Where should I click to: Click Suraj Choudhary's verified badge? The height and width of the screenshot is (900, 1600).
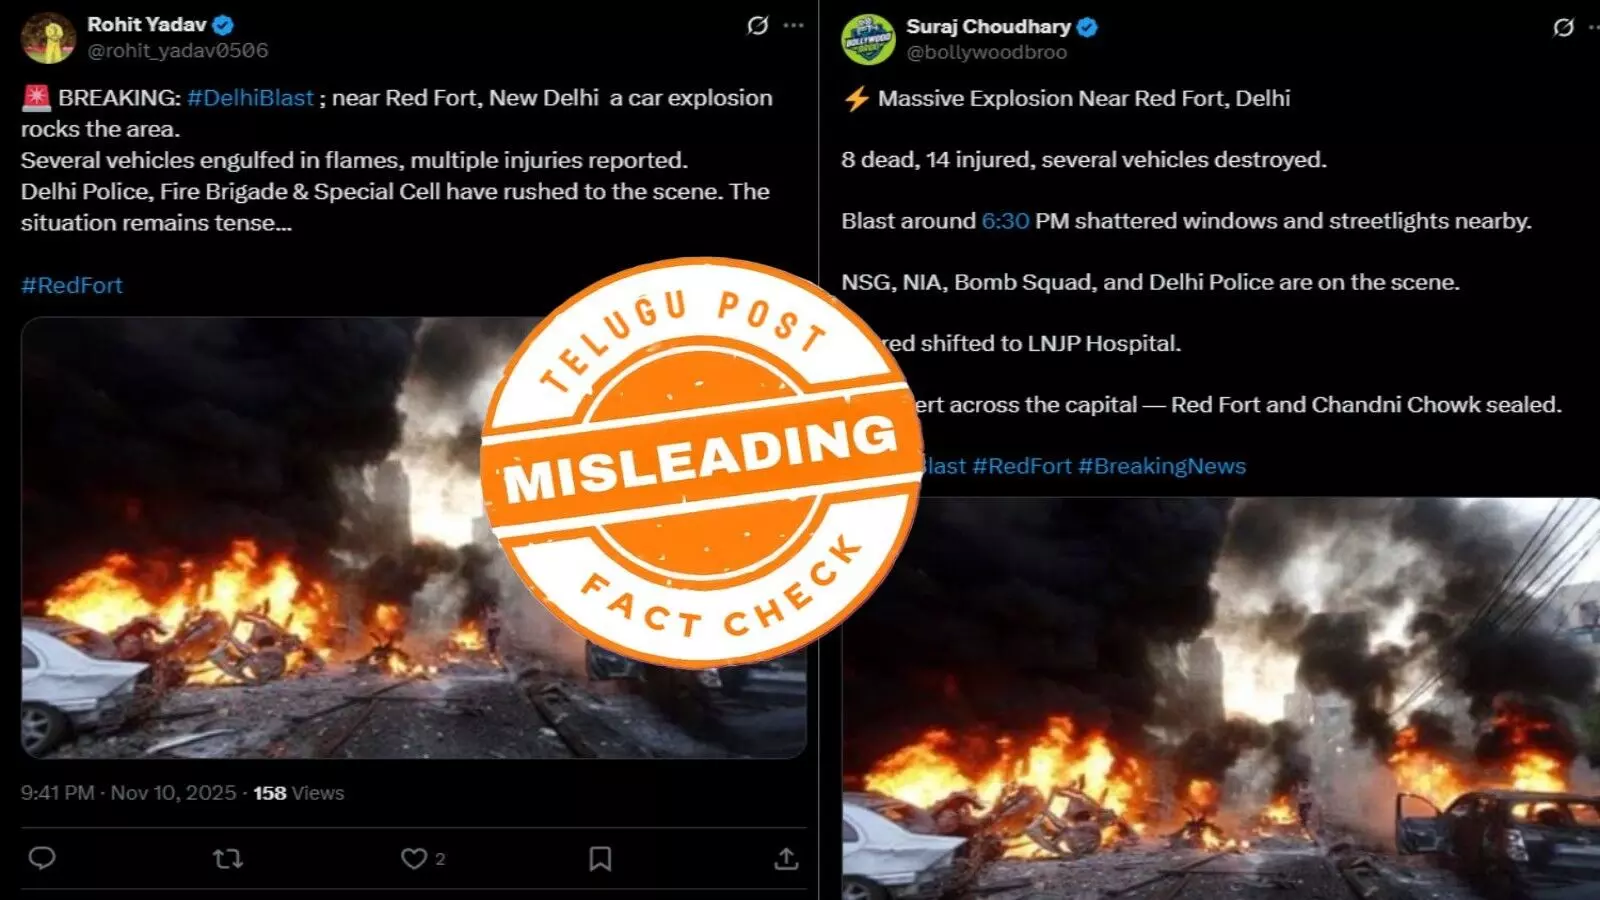(x=1087, y=27)
